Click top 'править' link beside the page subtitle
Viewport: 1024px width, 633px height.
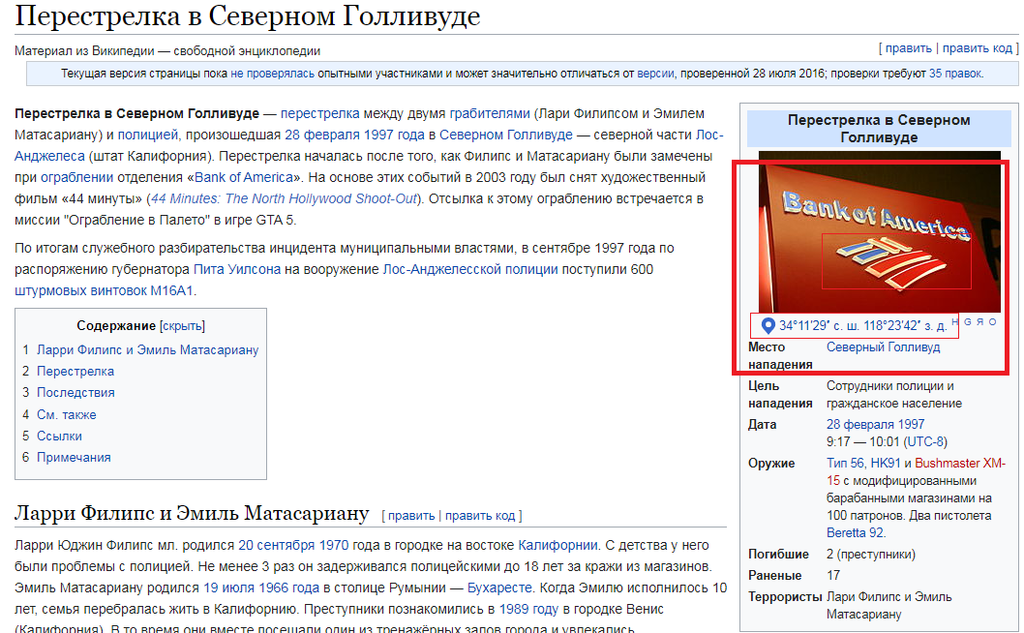pos(908,48)
